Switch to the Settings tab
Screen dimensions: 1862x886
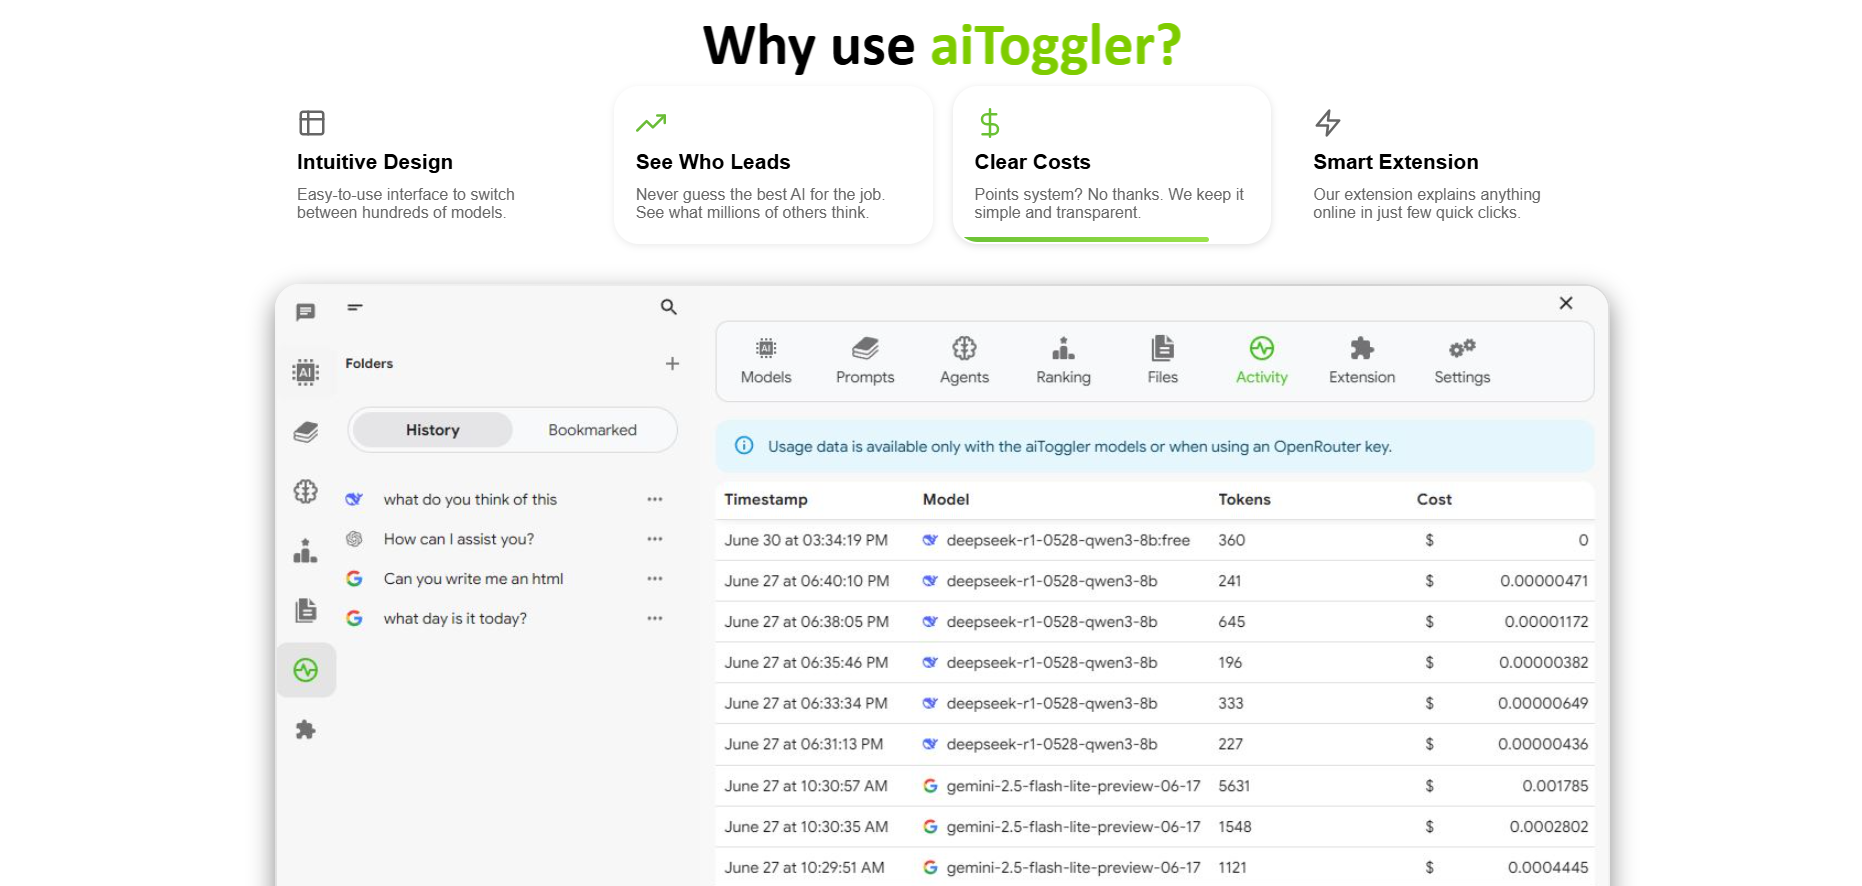tap(1462, 361)
